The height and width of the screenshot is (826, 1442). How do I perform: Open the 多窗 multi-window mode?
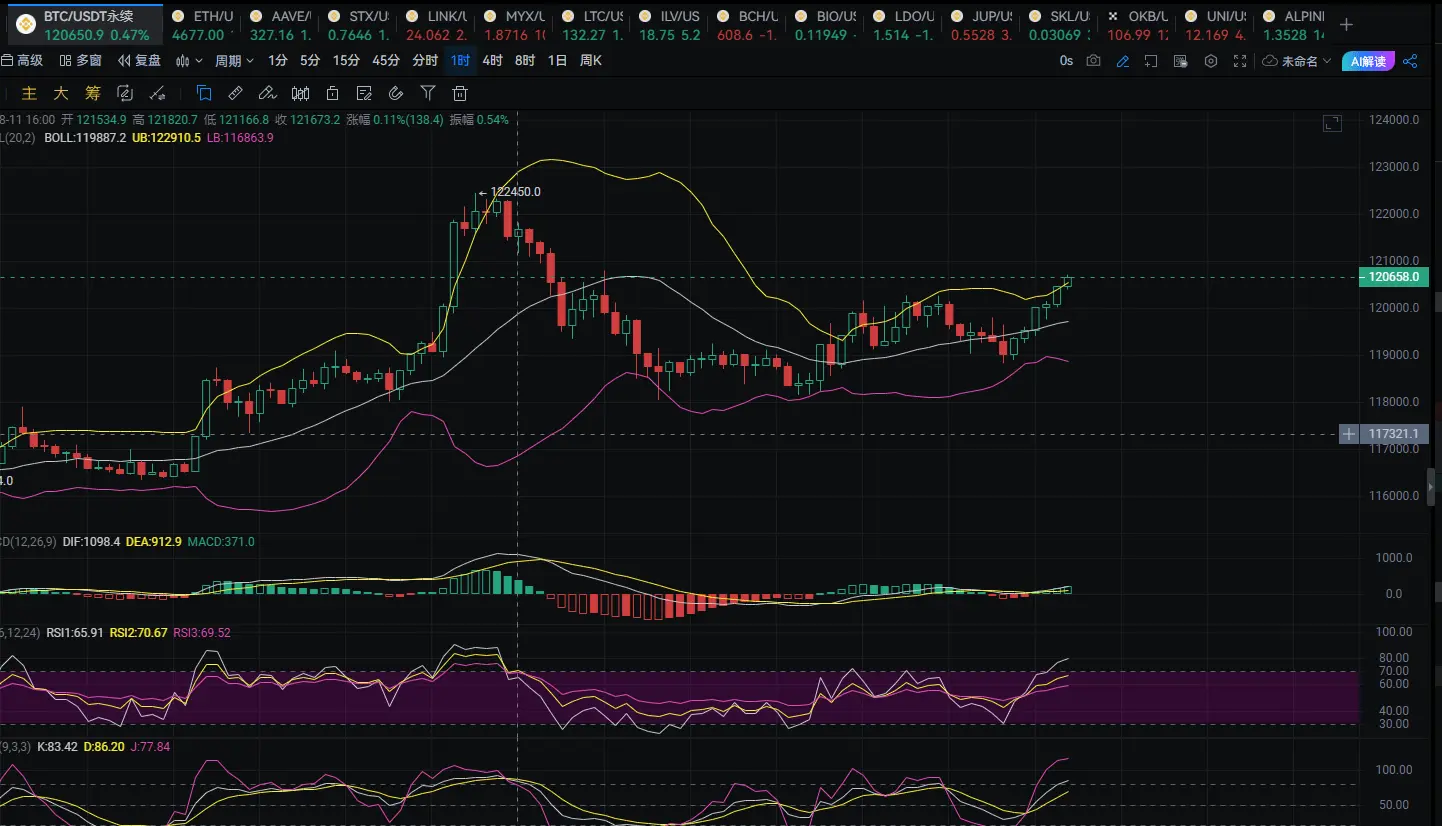[x=80, y=61]
